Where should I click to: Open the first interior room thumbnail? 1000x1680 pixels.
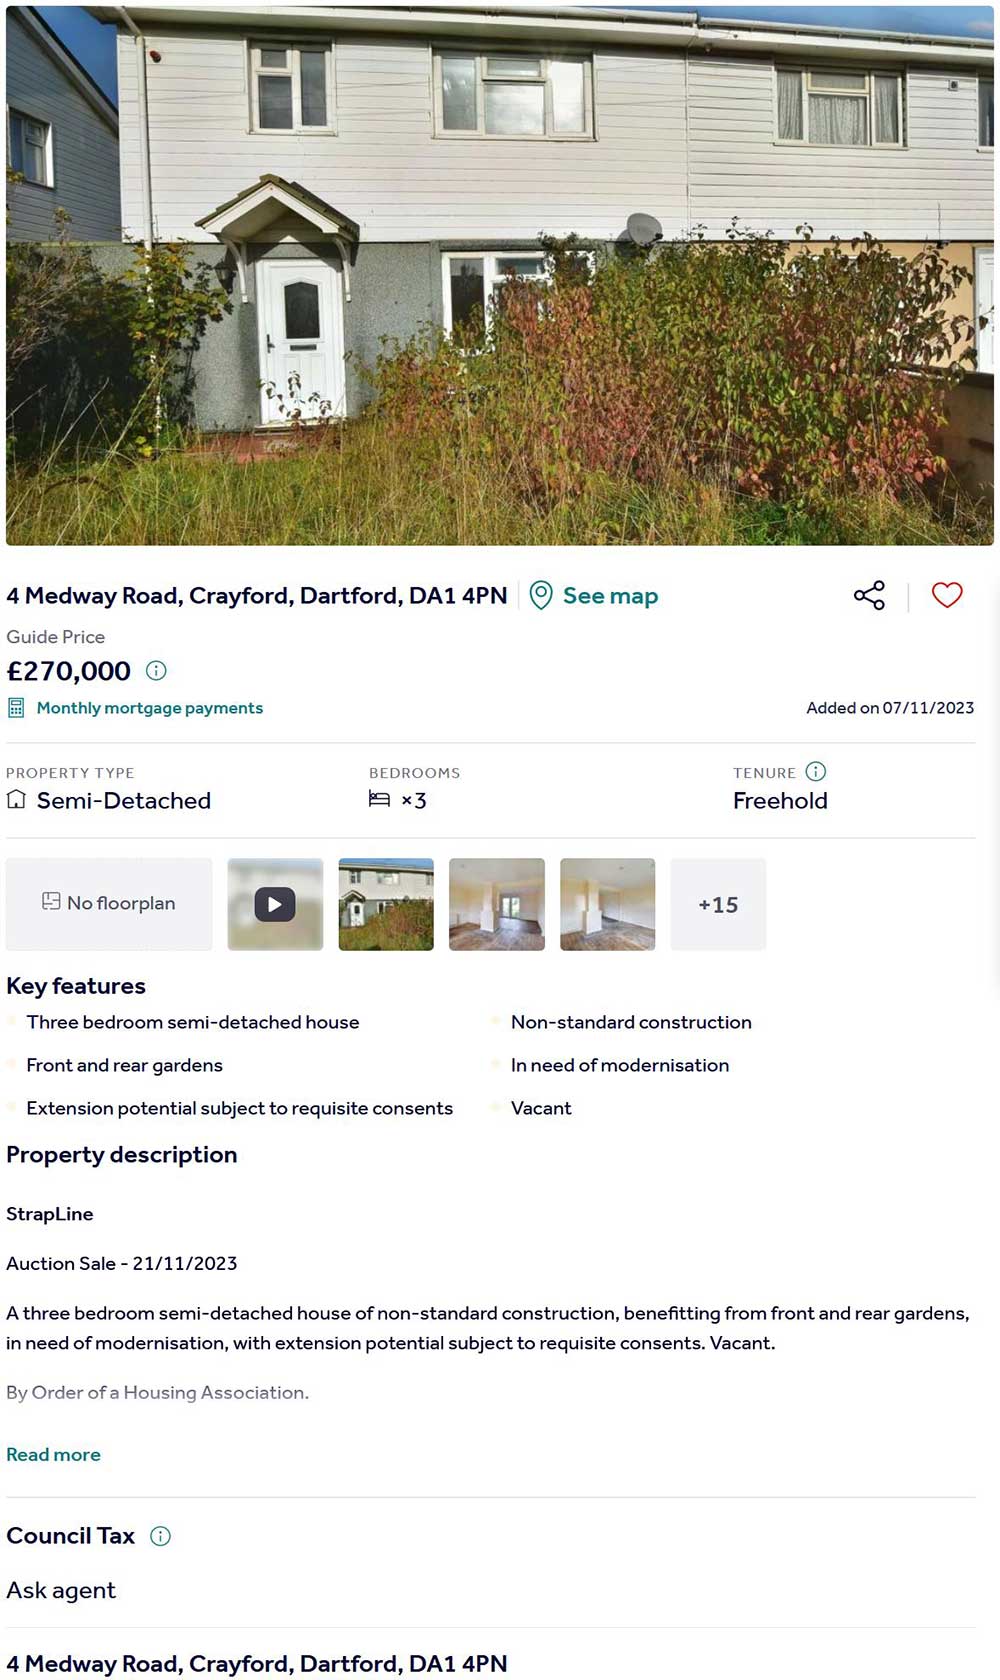[497, 904]
